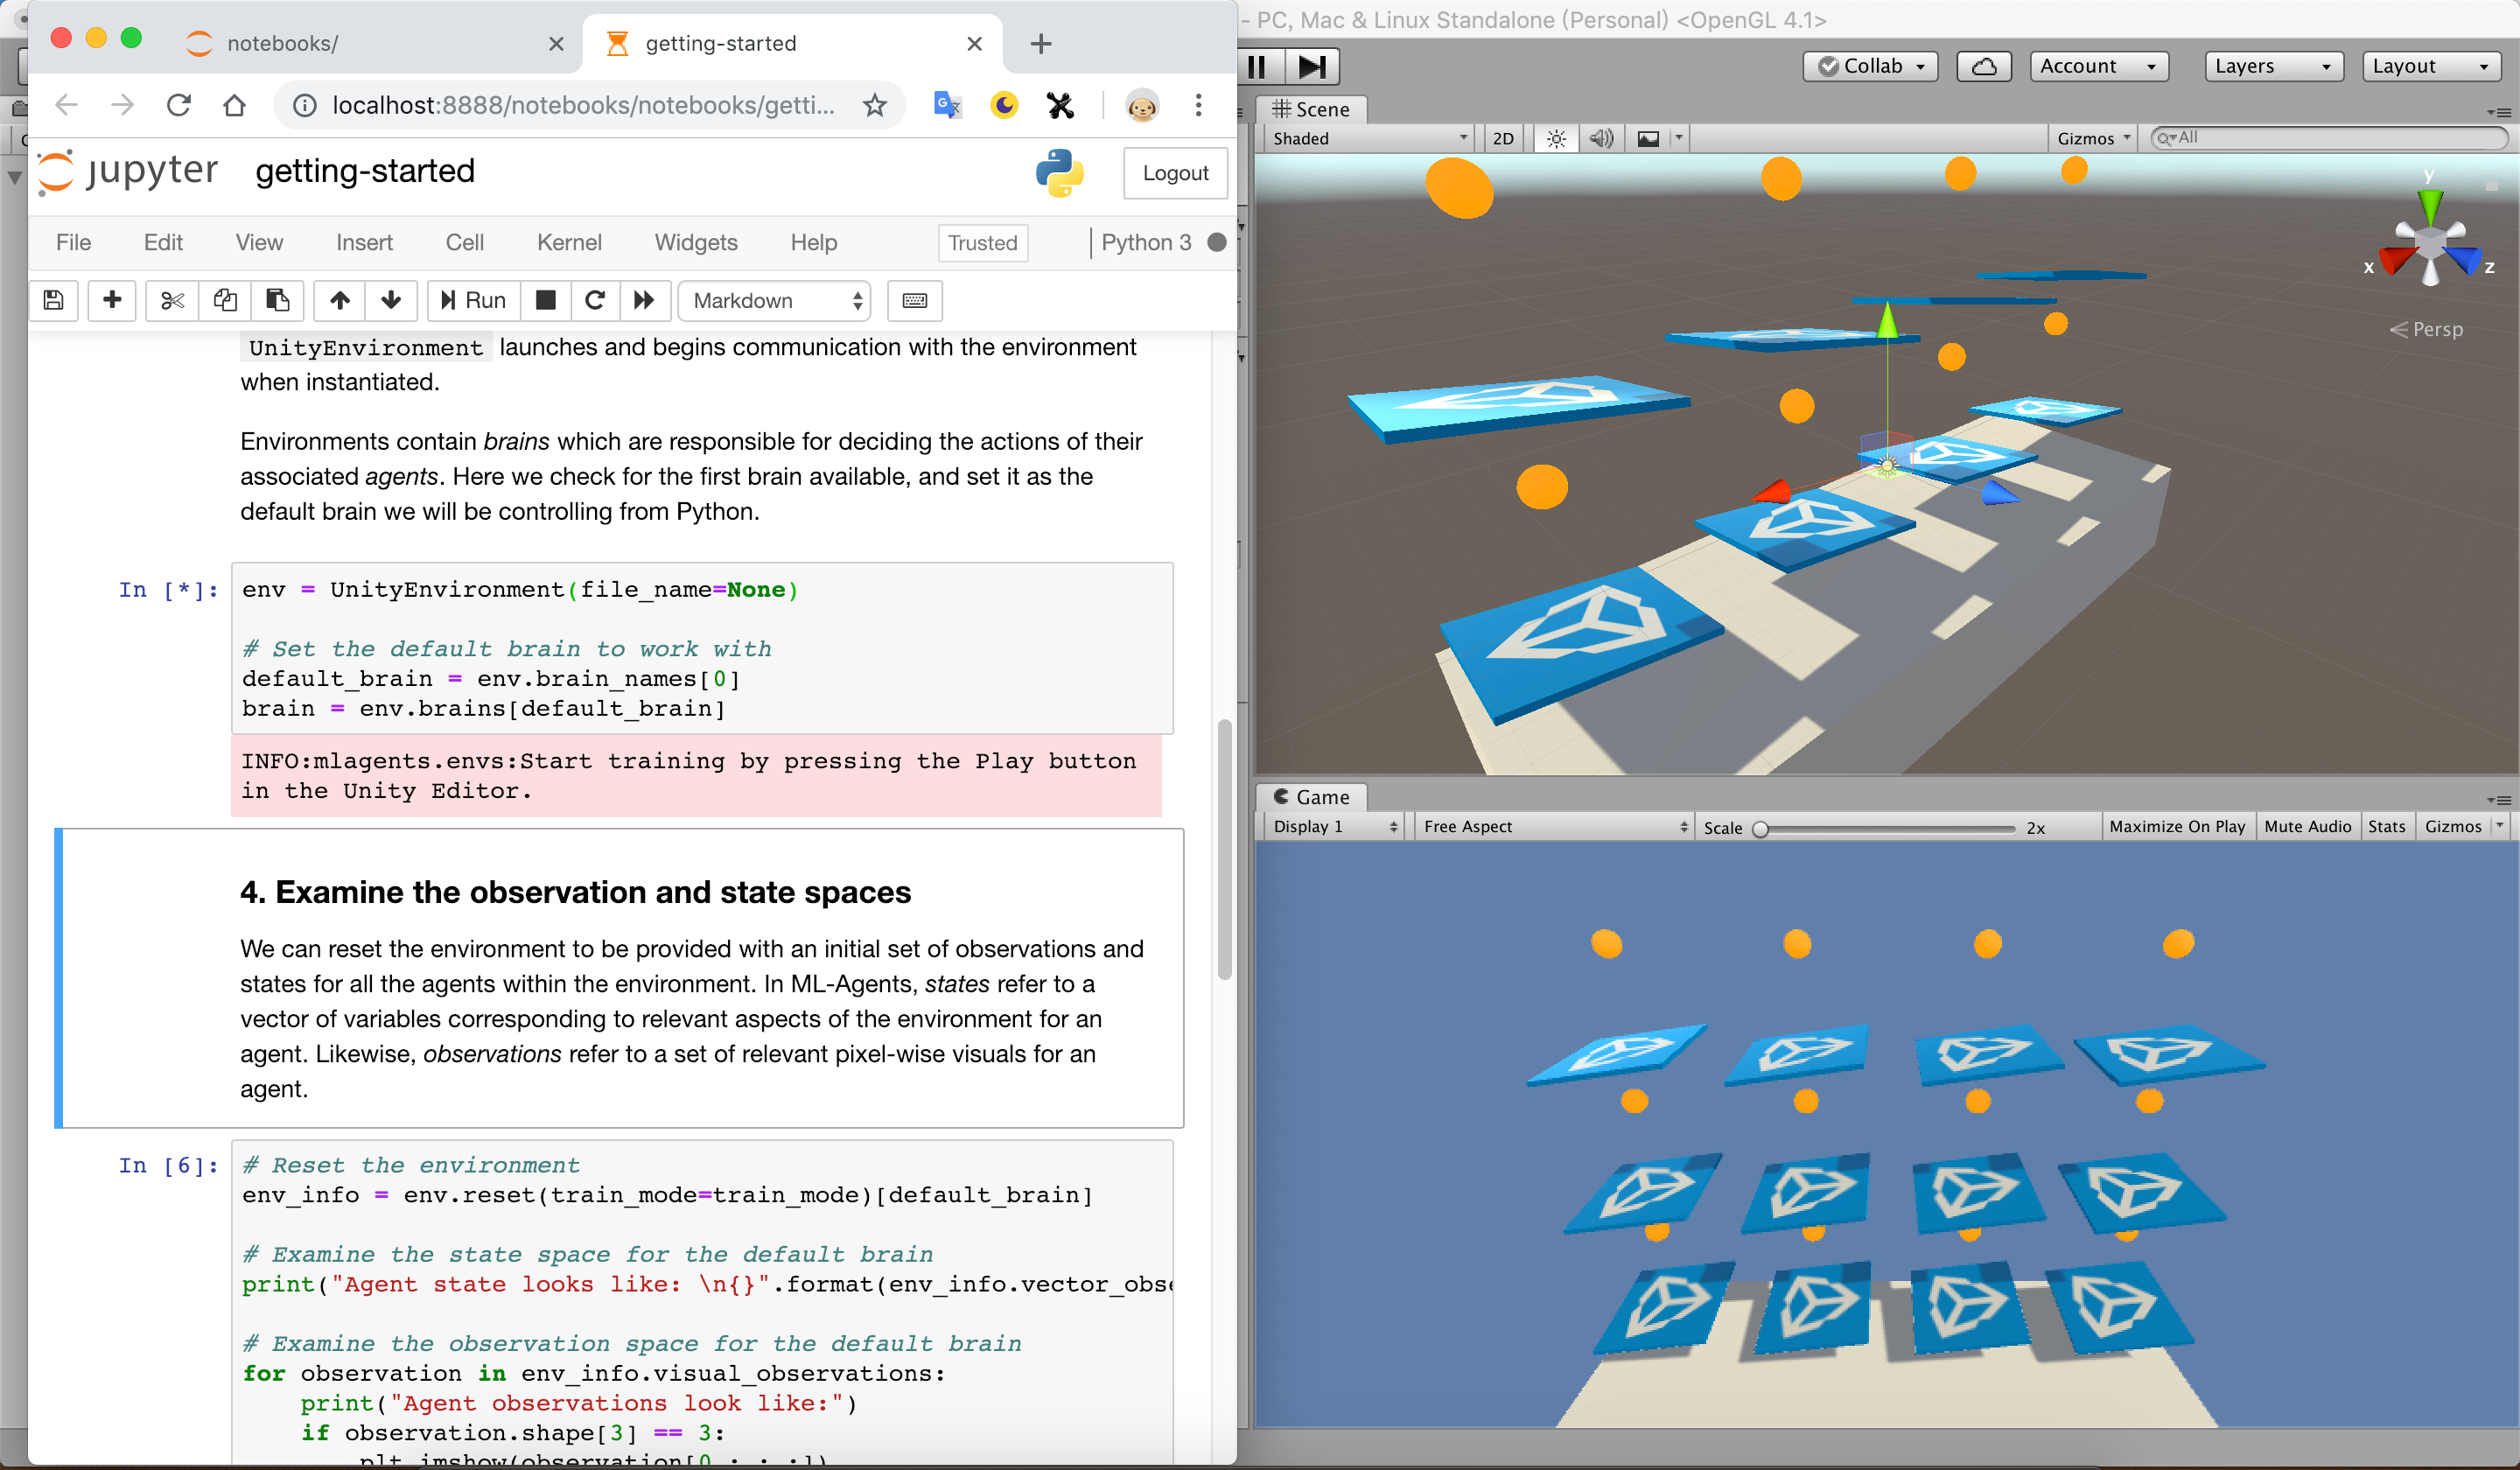Open the Account dropdown in Unity
This screenshot has height=1470, width=2520.
coord(2099,66)
